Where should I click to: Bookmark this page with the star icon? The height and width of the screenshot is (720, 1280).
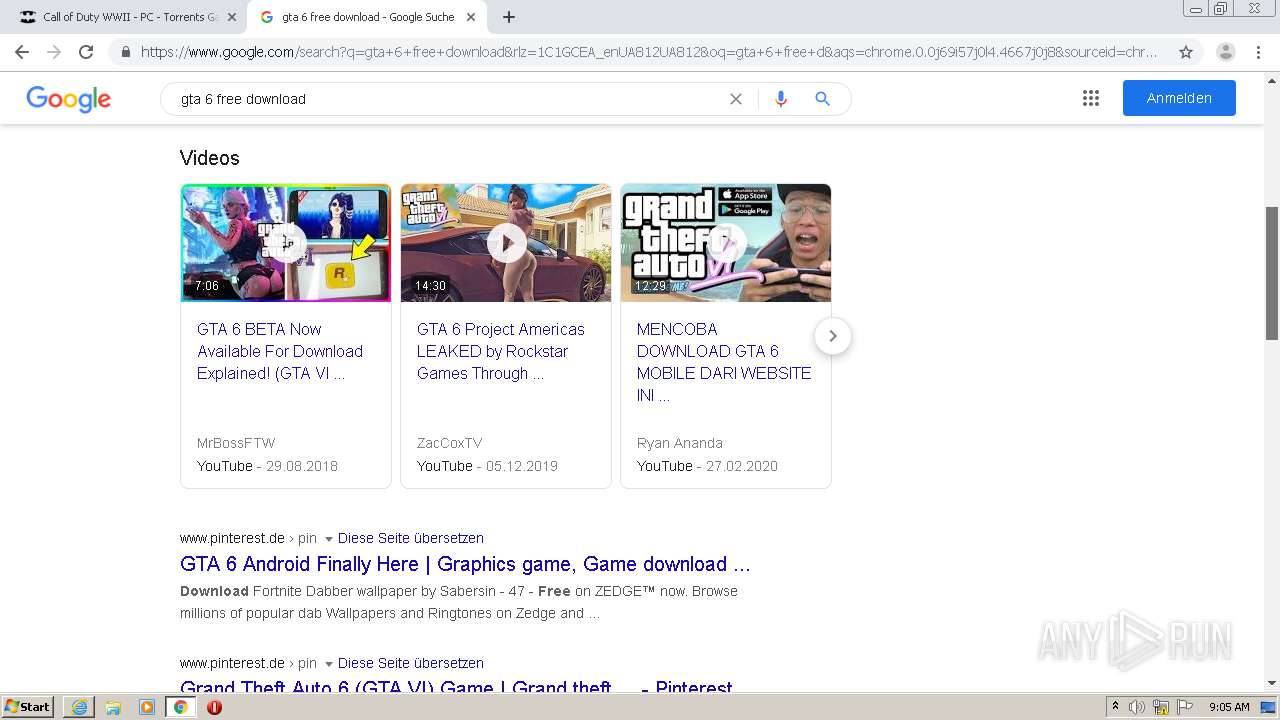tap(1186, 52)
